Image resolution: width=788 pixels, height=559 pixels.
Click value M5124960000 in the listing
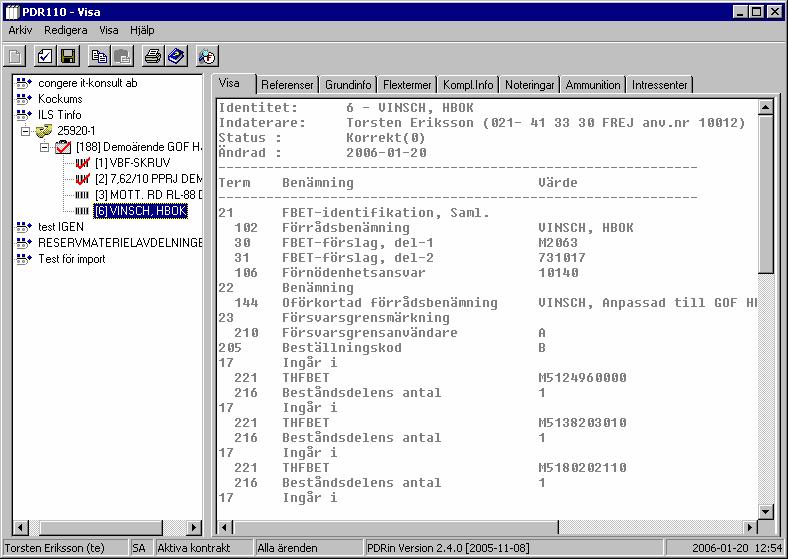582,378
